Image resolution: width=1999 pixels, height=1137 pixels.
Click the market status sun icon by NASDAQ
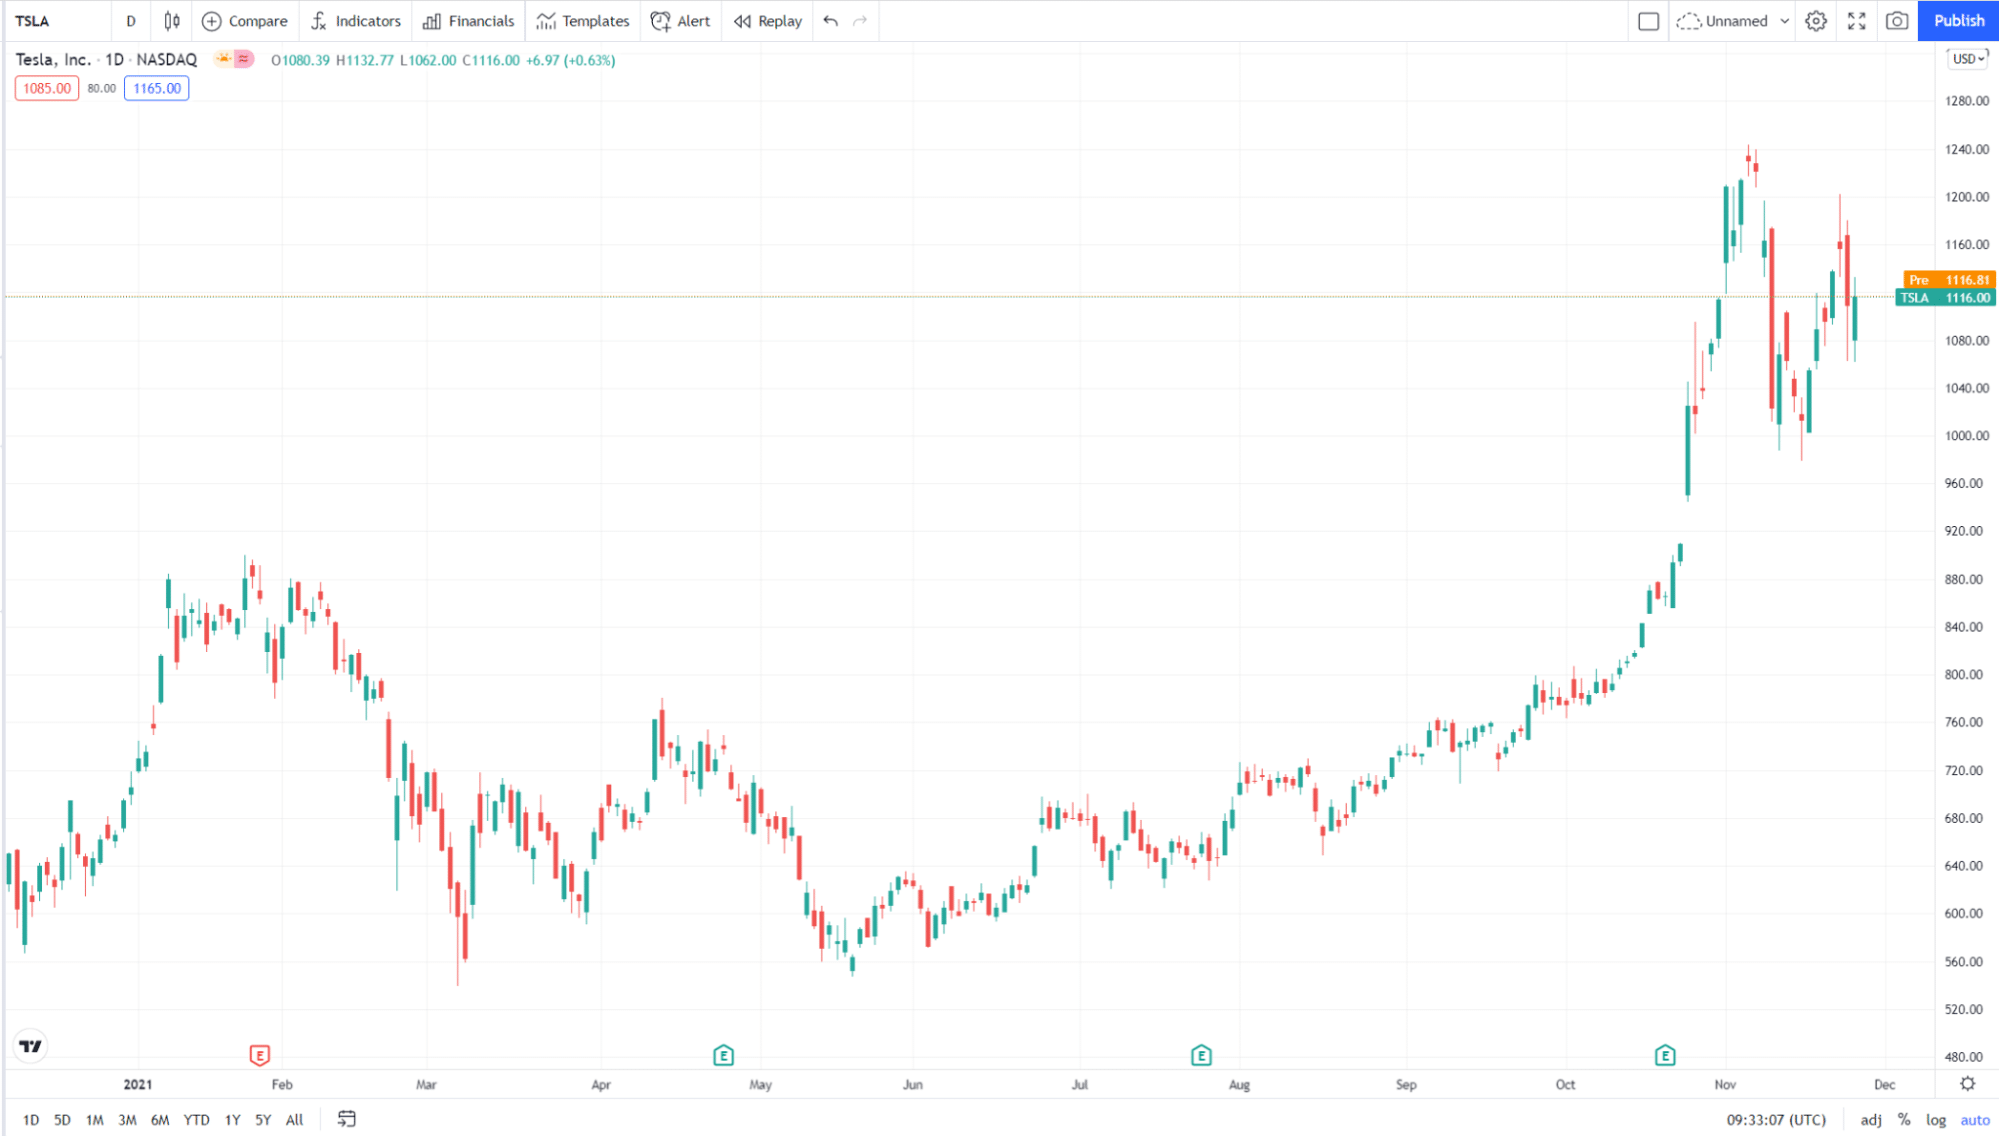click(224, 60)
